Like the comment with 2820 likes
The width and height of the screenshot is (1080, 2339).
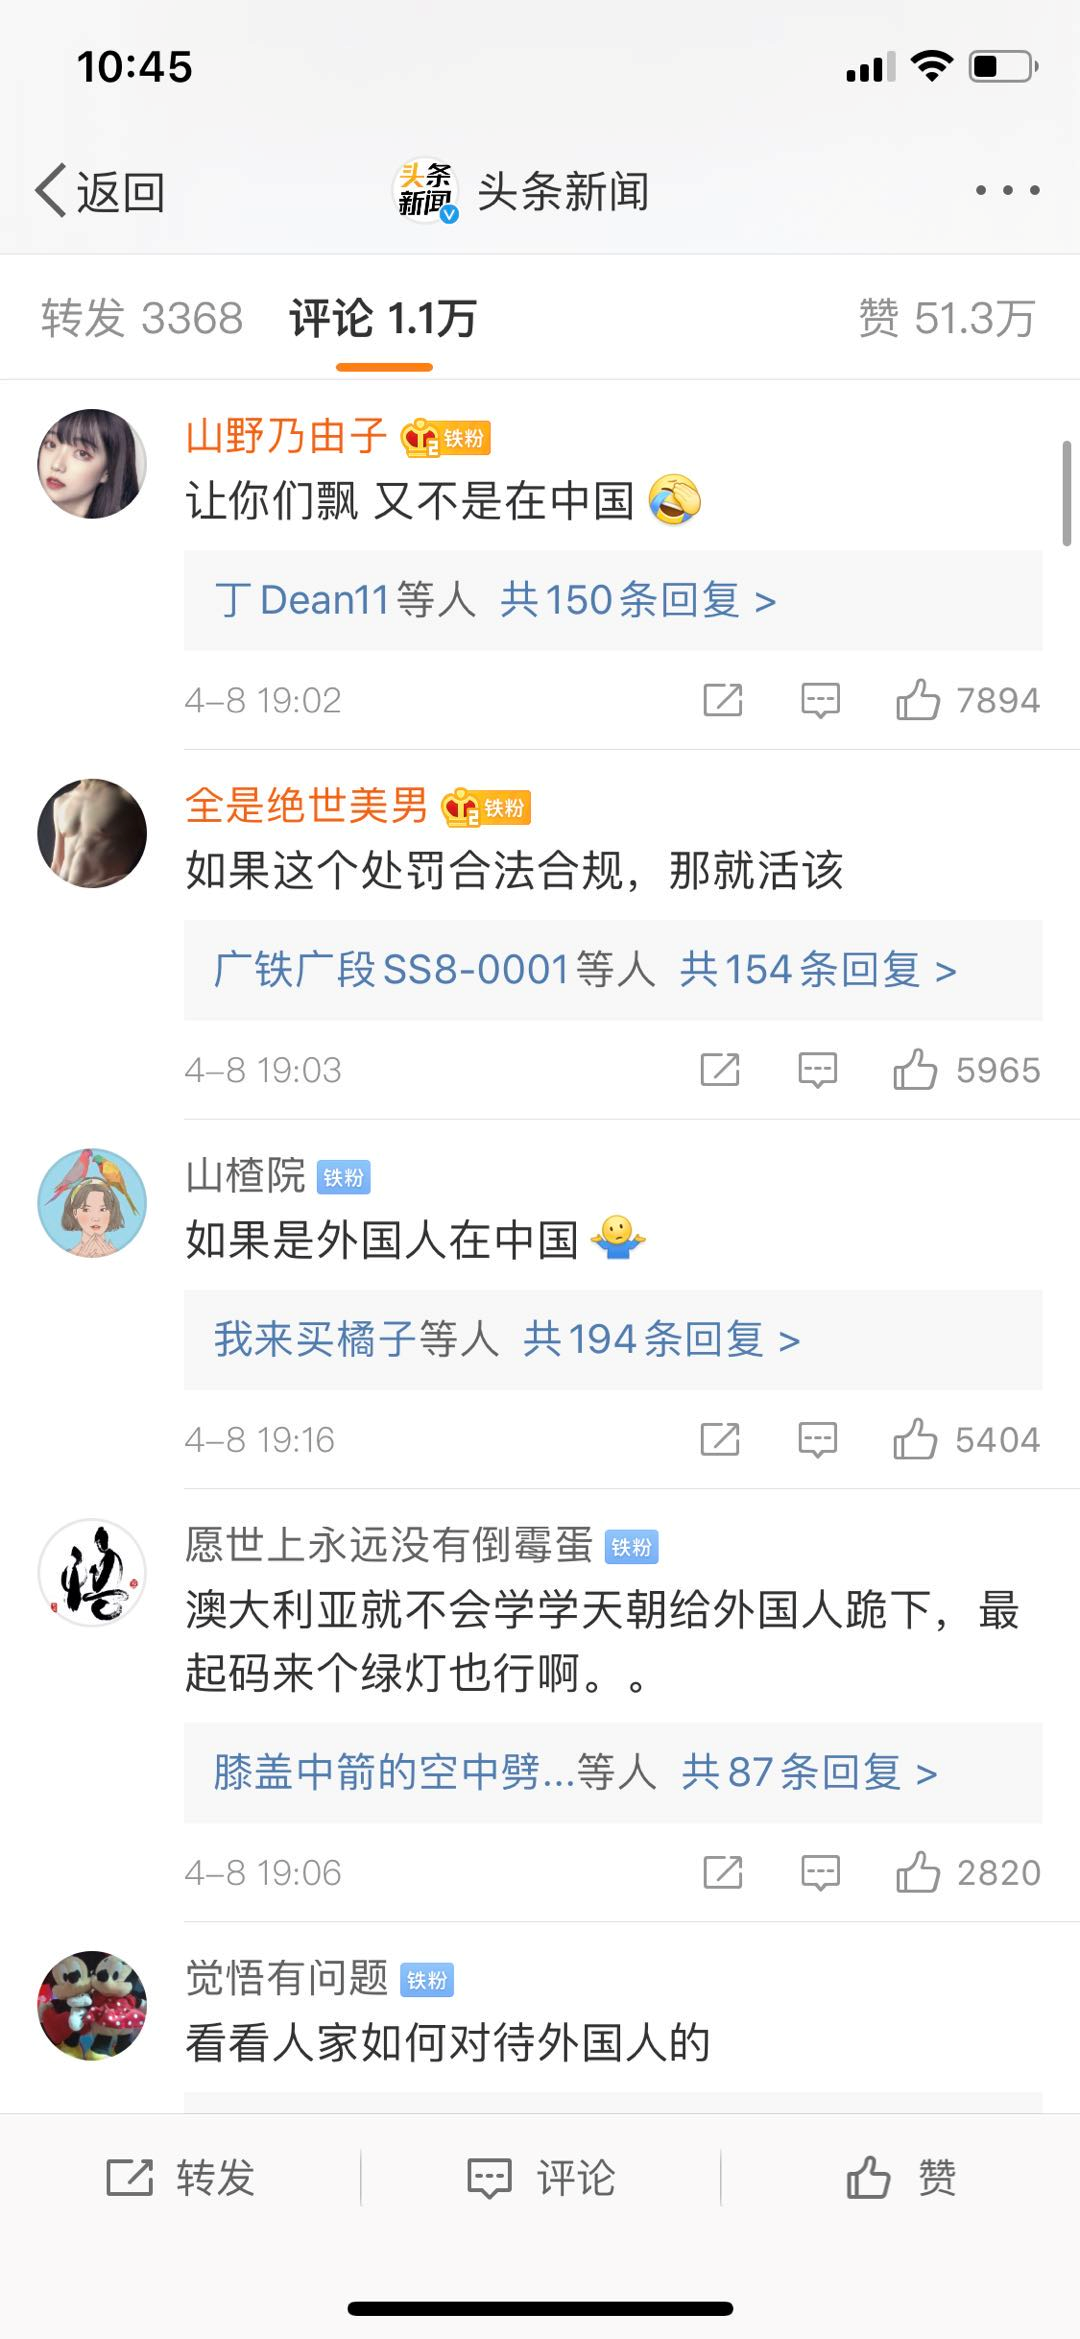tap(968, 1872)
